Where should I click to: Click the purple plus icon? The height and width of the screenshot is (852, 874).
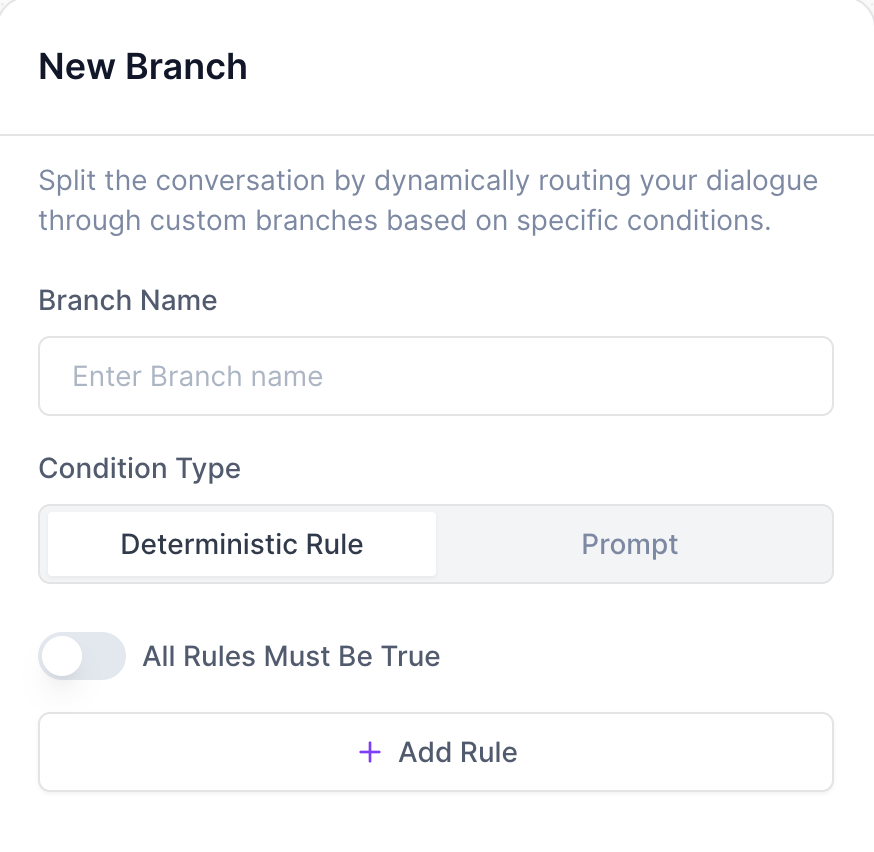tap(370, 752)
